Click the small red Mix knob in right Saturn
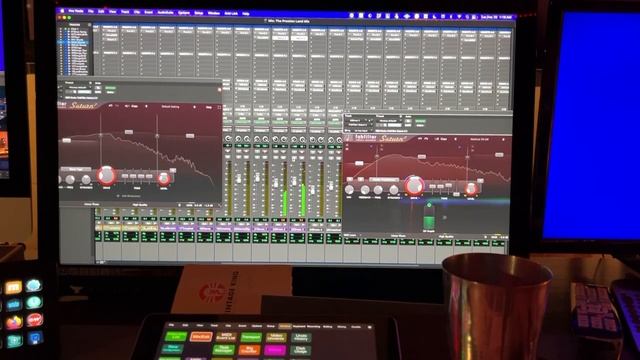640x360 pixels. [471, 189]
